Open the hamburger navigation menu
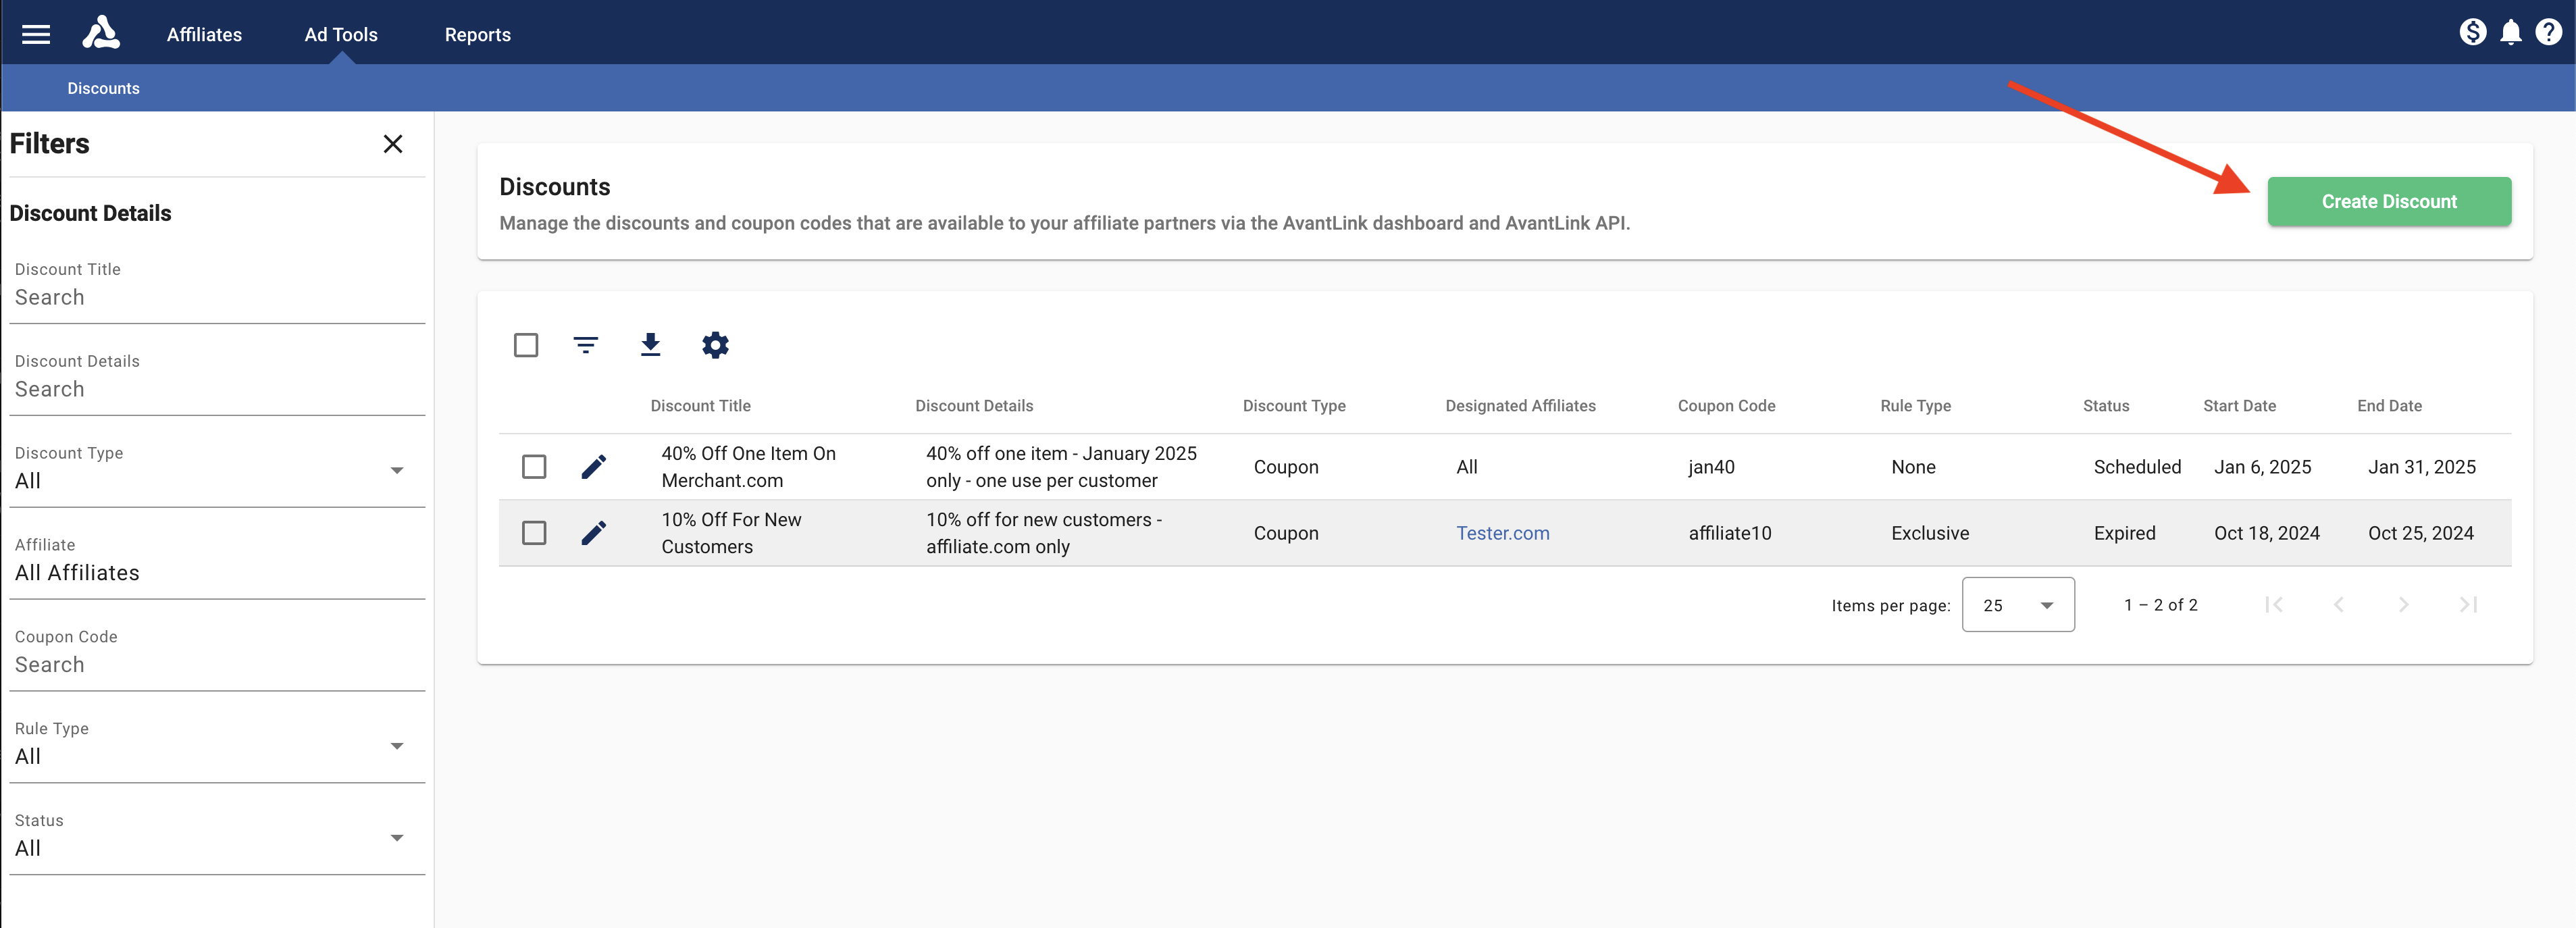The width and height of the screenshot is (2576, 928). click(36, 35)
